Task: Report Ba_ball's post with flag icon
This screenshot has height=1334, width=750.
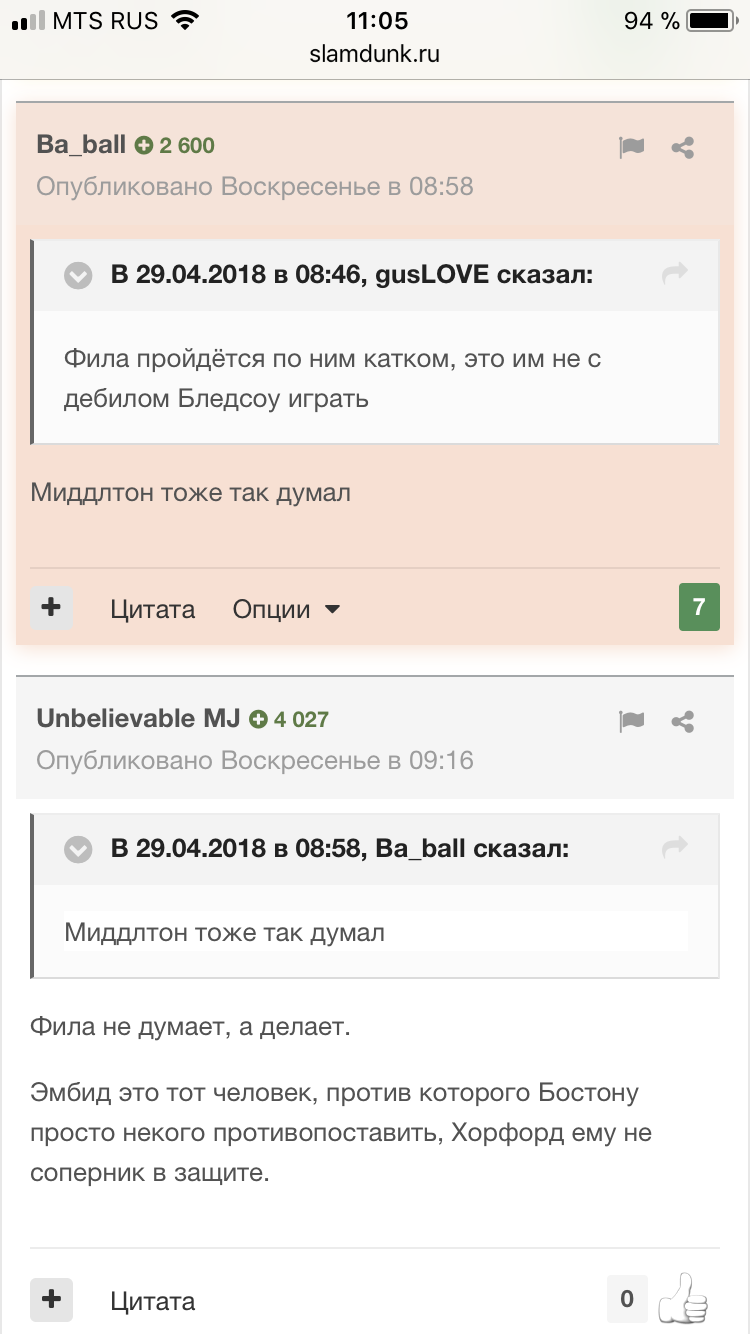Action: [x=631, y=148]
